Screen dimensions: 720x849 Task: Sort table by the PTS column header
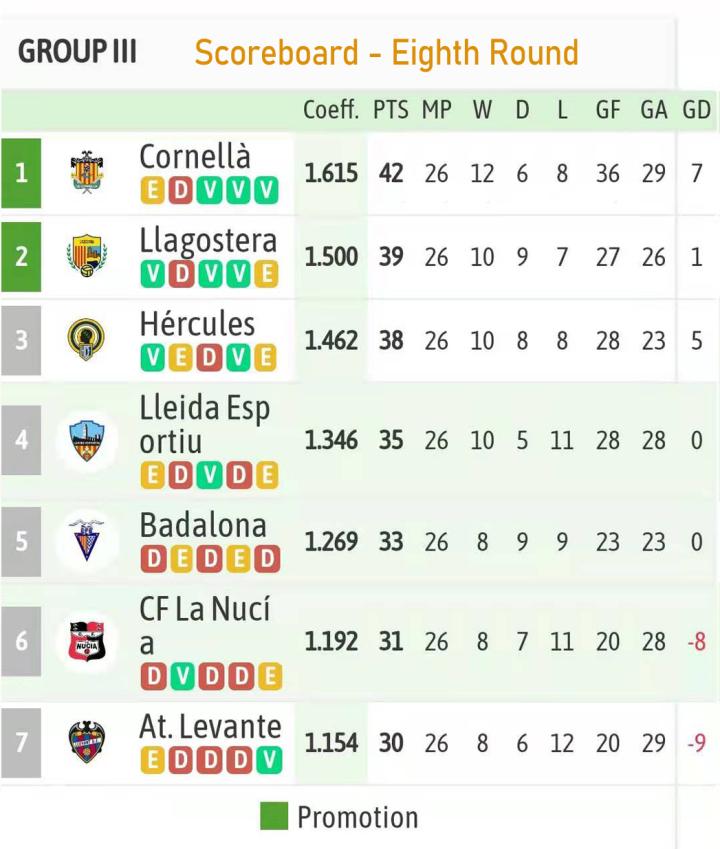[391, 111]
